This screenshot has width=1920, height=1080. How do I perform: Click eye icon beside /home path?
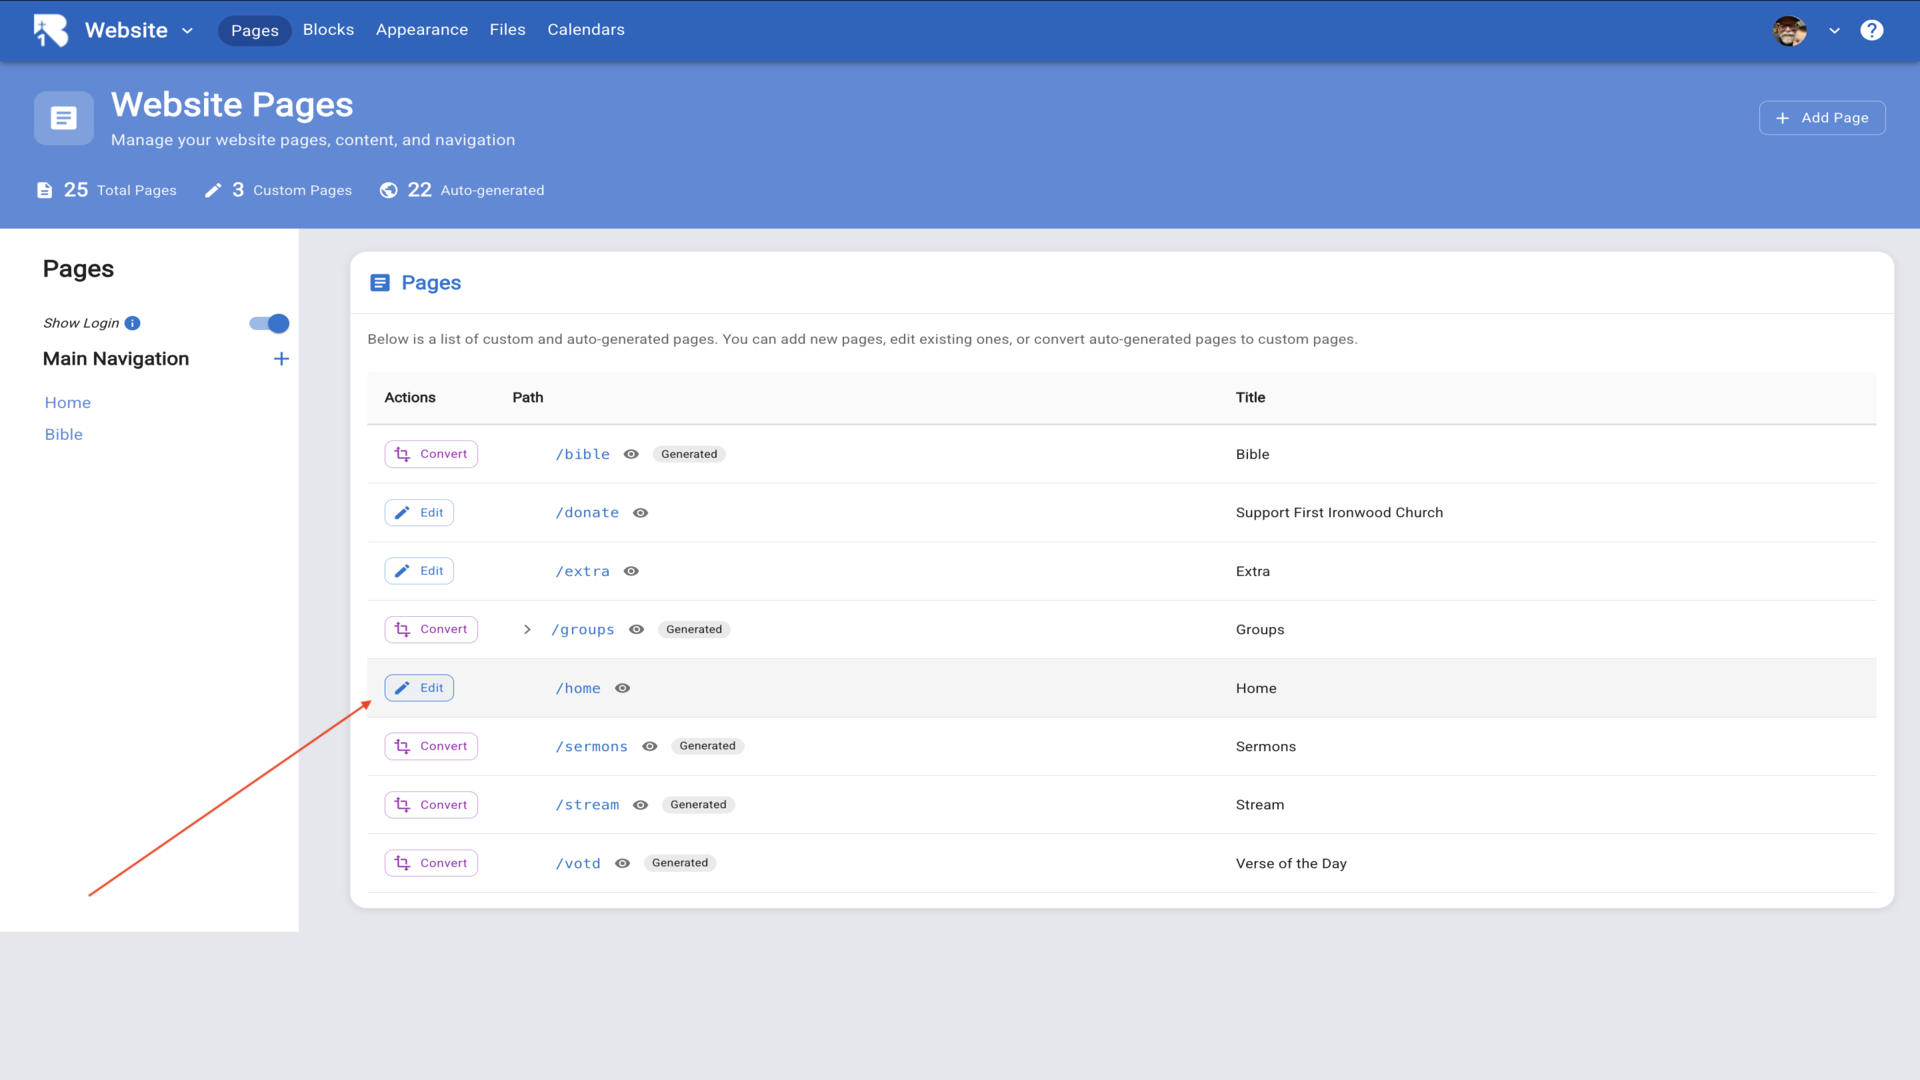622,688
